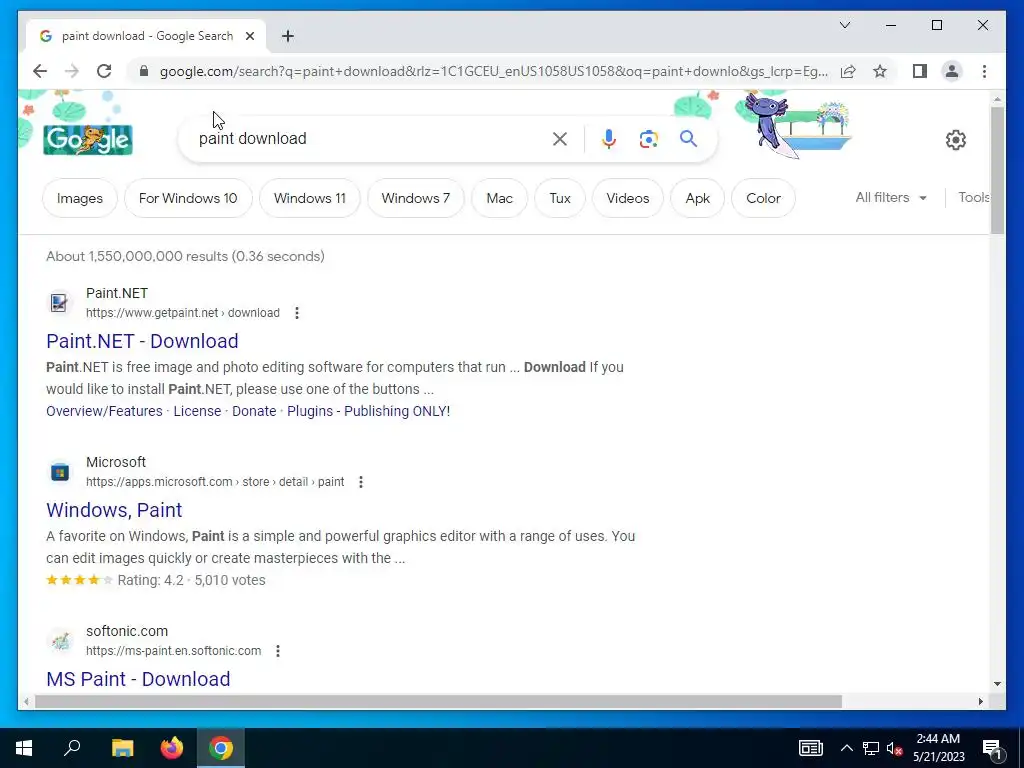This screenshot has height=768, width=1024.
Task: Open the MS Paint - Download result
Action: 138,679
